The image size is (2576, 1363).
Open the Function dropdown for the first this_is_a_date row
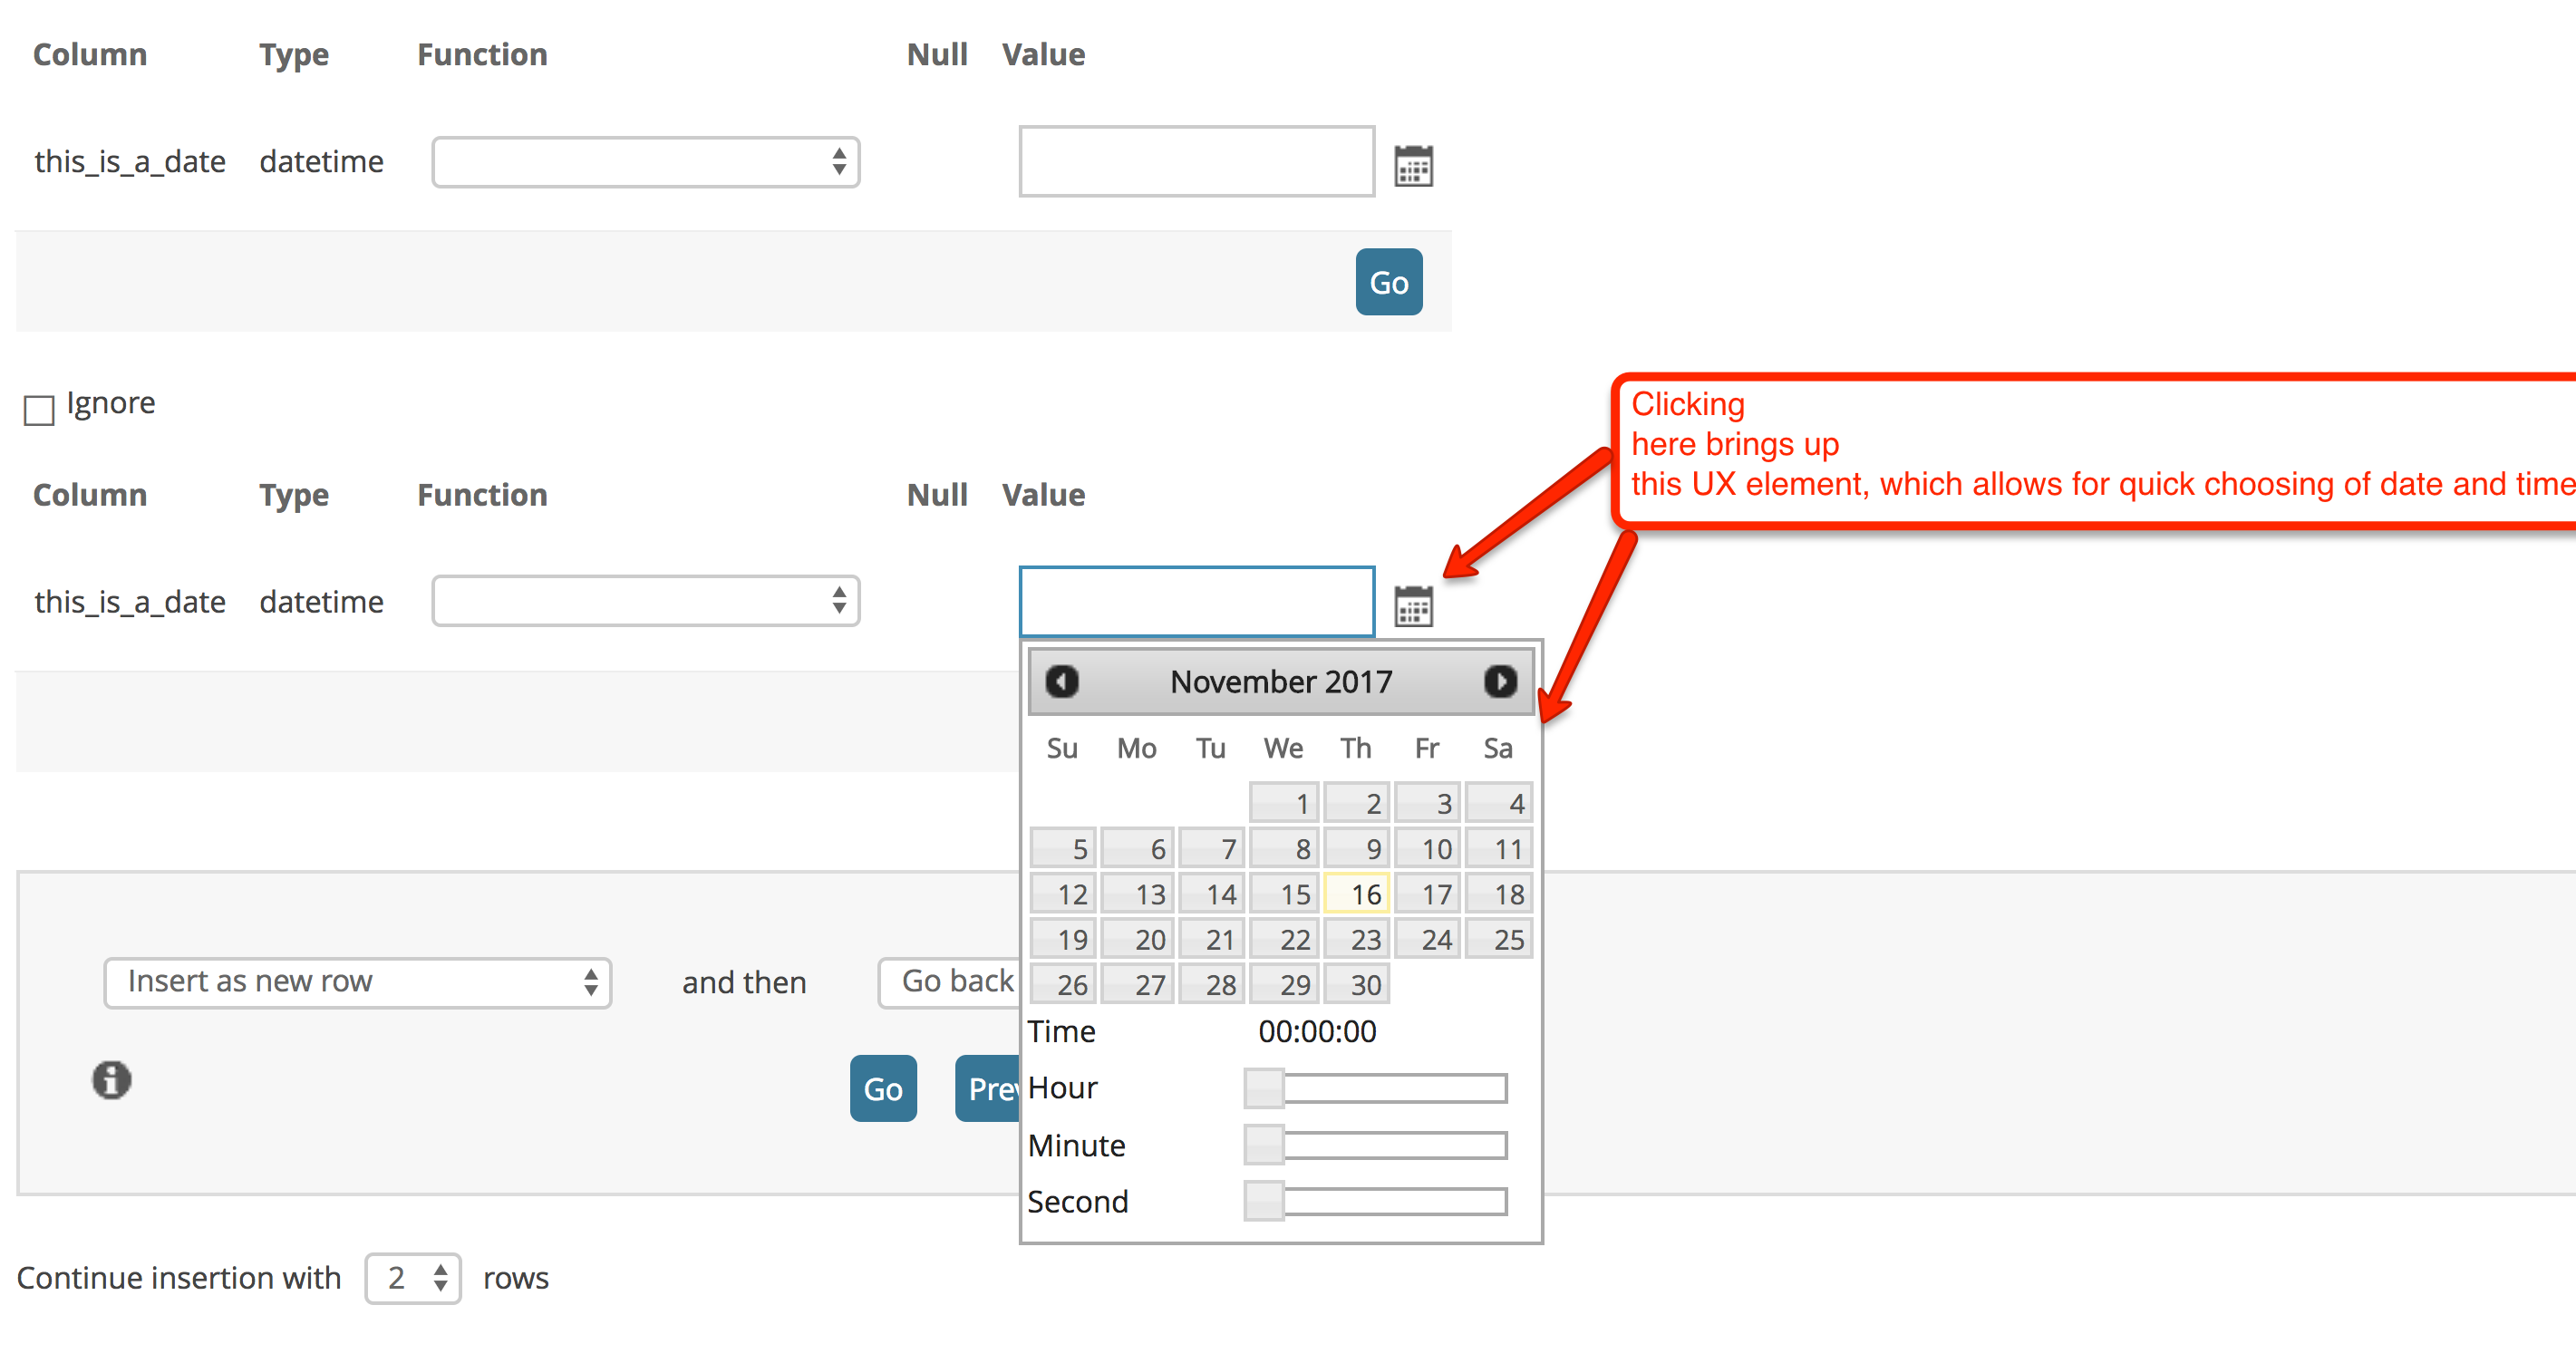[645, 162]
